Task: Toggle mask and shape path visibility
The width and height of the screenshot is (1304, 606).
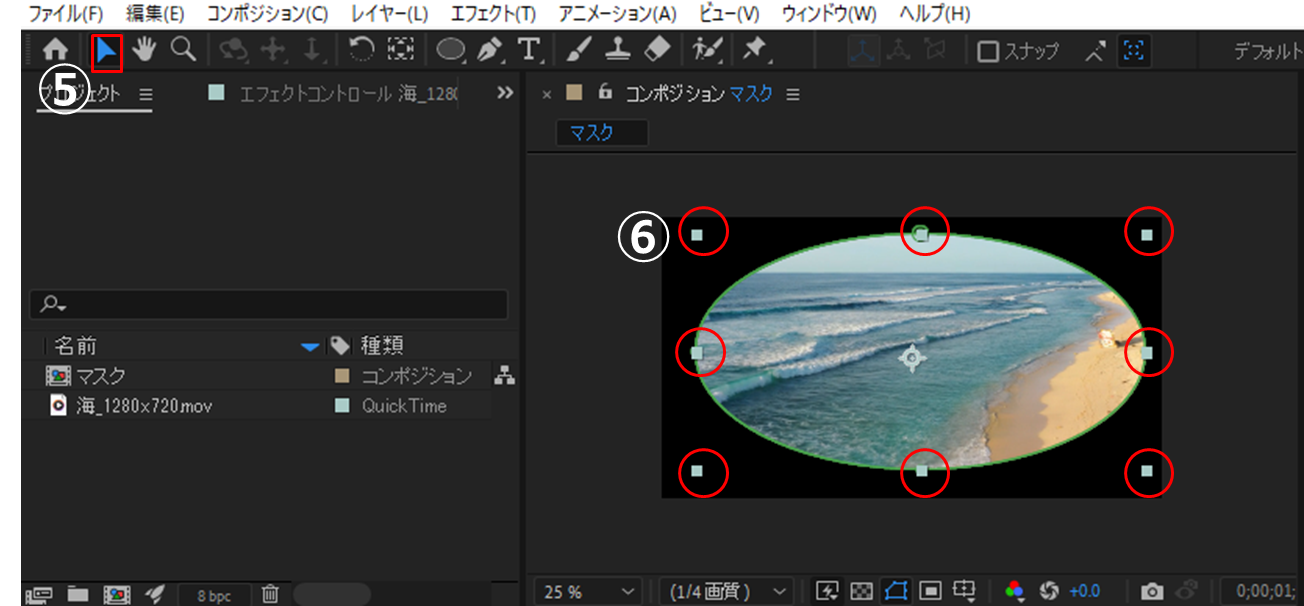Action: (894, 591)
